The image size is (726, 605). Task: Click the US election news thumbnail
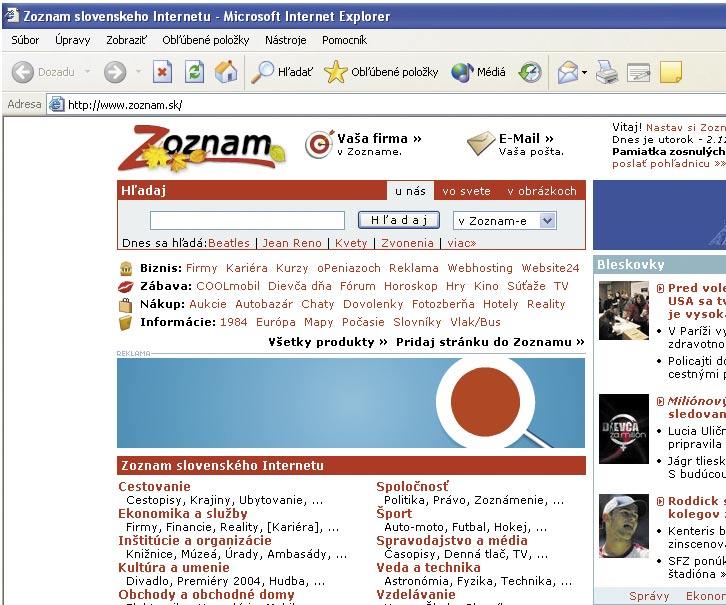point(624,310)
